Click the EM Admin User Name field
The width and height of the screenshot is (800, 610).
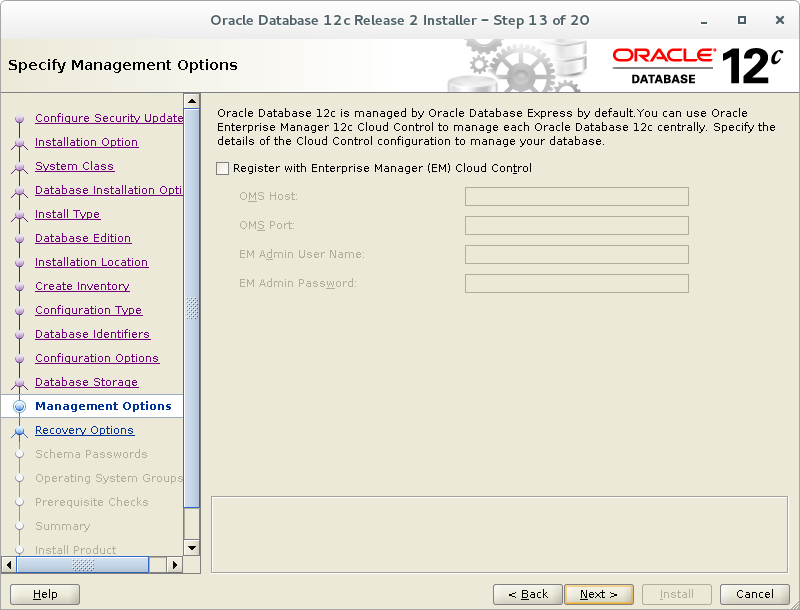[x=577, y=255]
